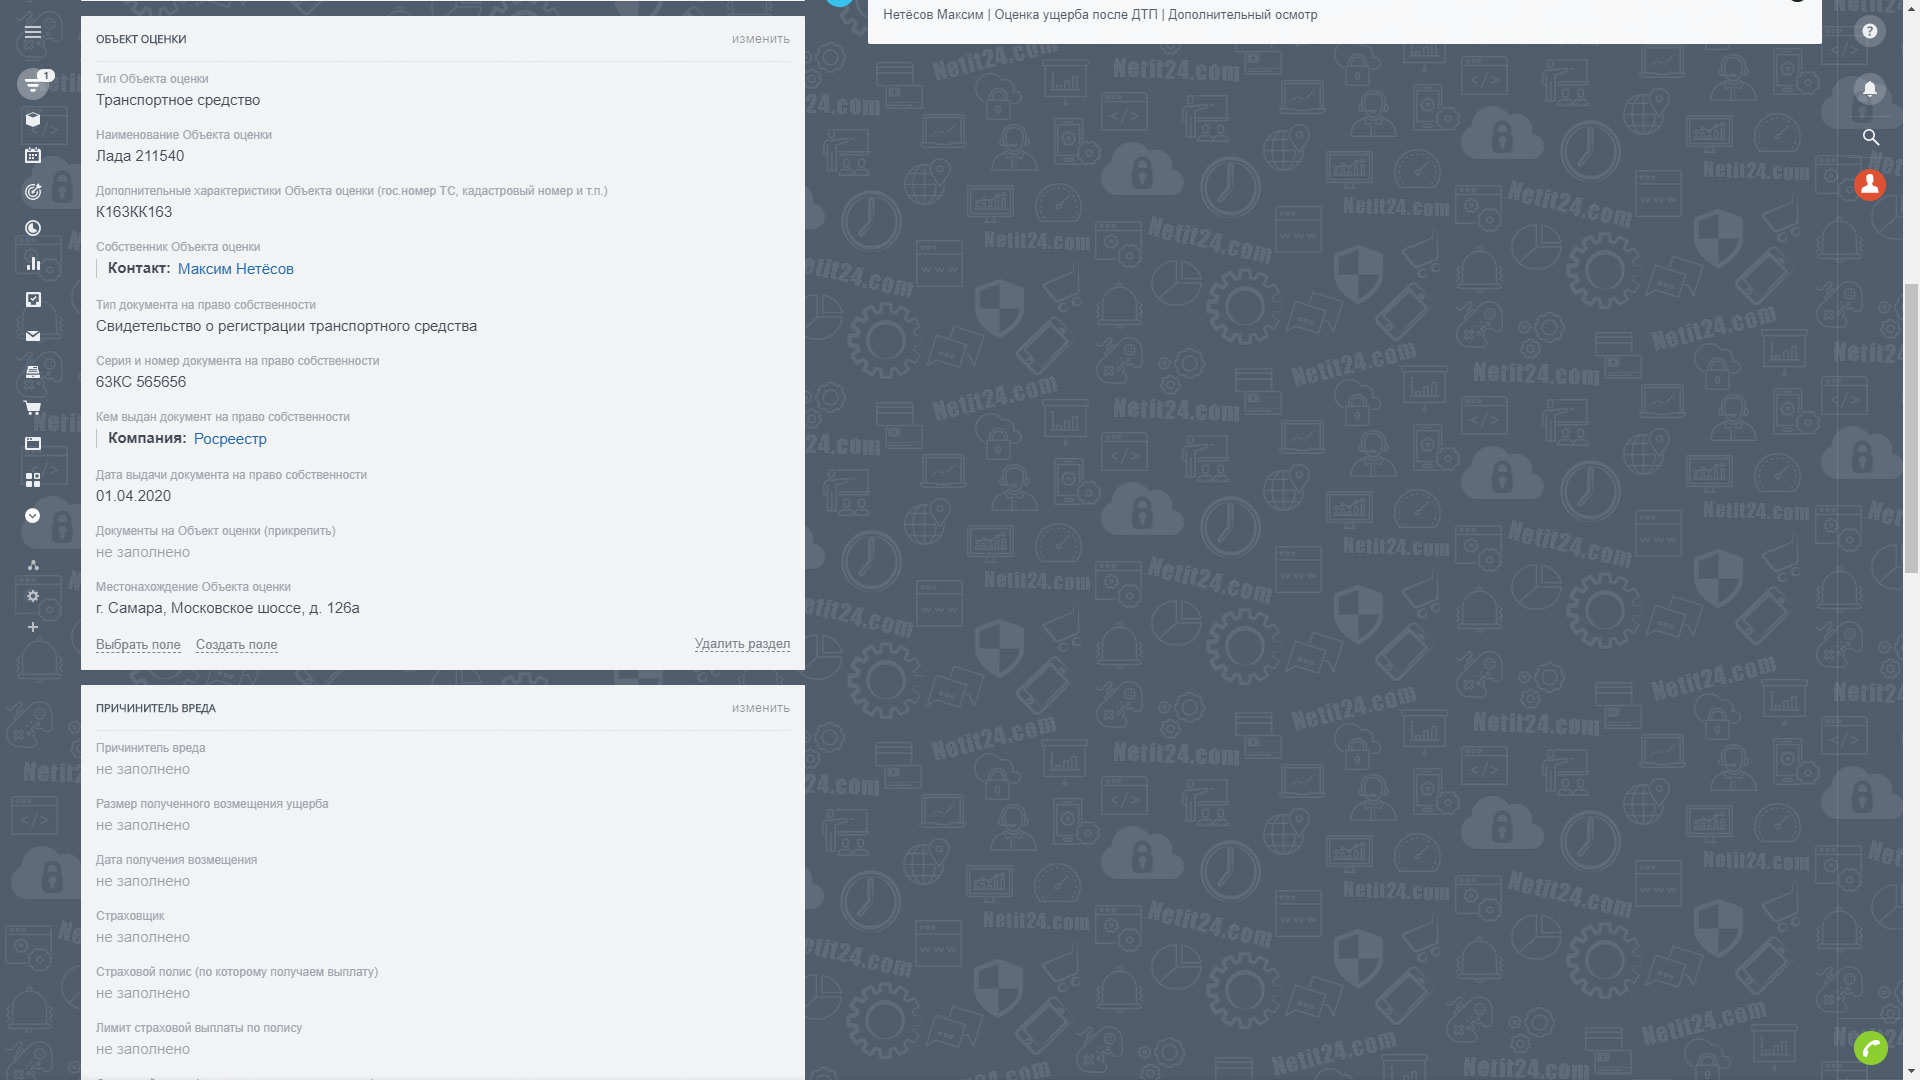Click изменить in Причинитель вреда section

(760, 708)
